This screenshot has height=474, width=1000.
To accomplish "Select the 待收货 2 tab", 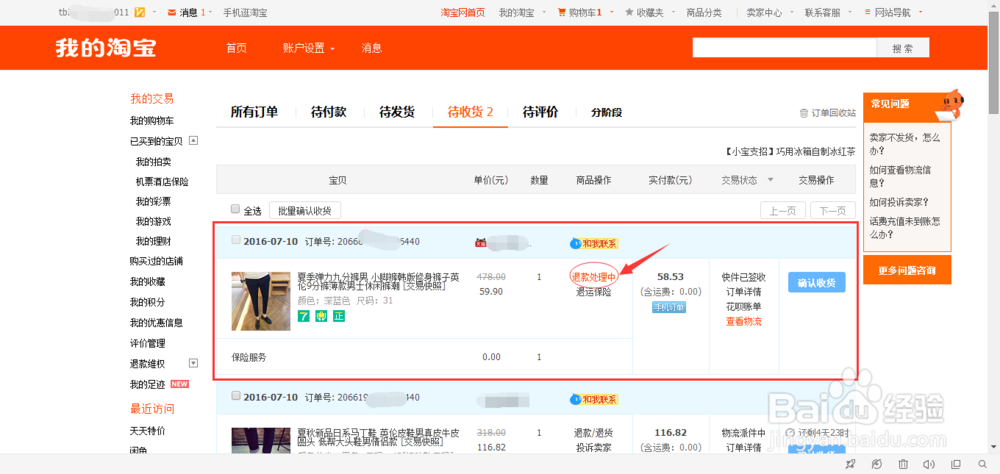I will 471,112.
